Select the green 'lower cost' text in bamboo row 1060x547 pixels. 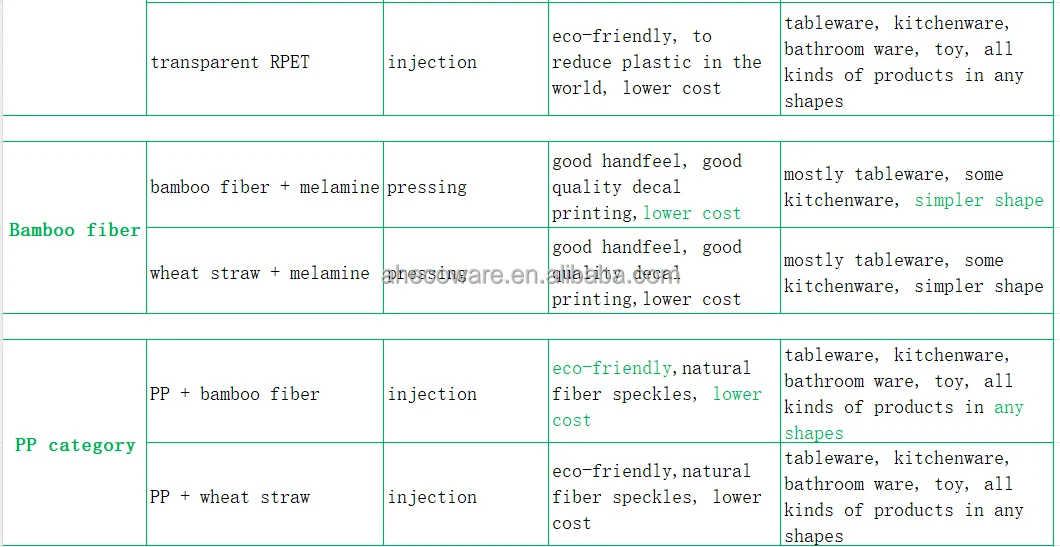(692, 214)
